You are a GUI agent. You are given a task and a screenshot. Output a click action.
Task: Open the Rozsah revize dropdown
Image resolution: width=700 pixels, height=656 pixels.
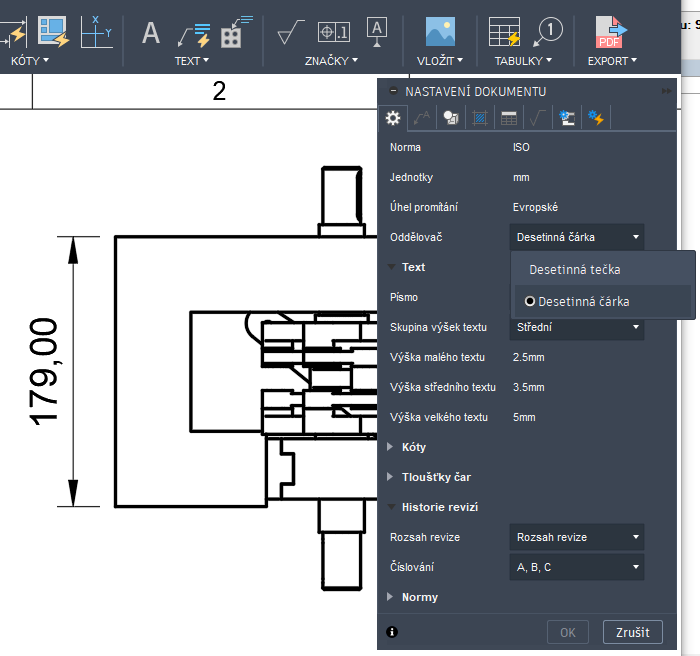[576, 537]
